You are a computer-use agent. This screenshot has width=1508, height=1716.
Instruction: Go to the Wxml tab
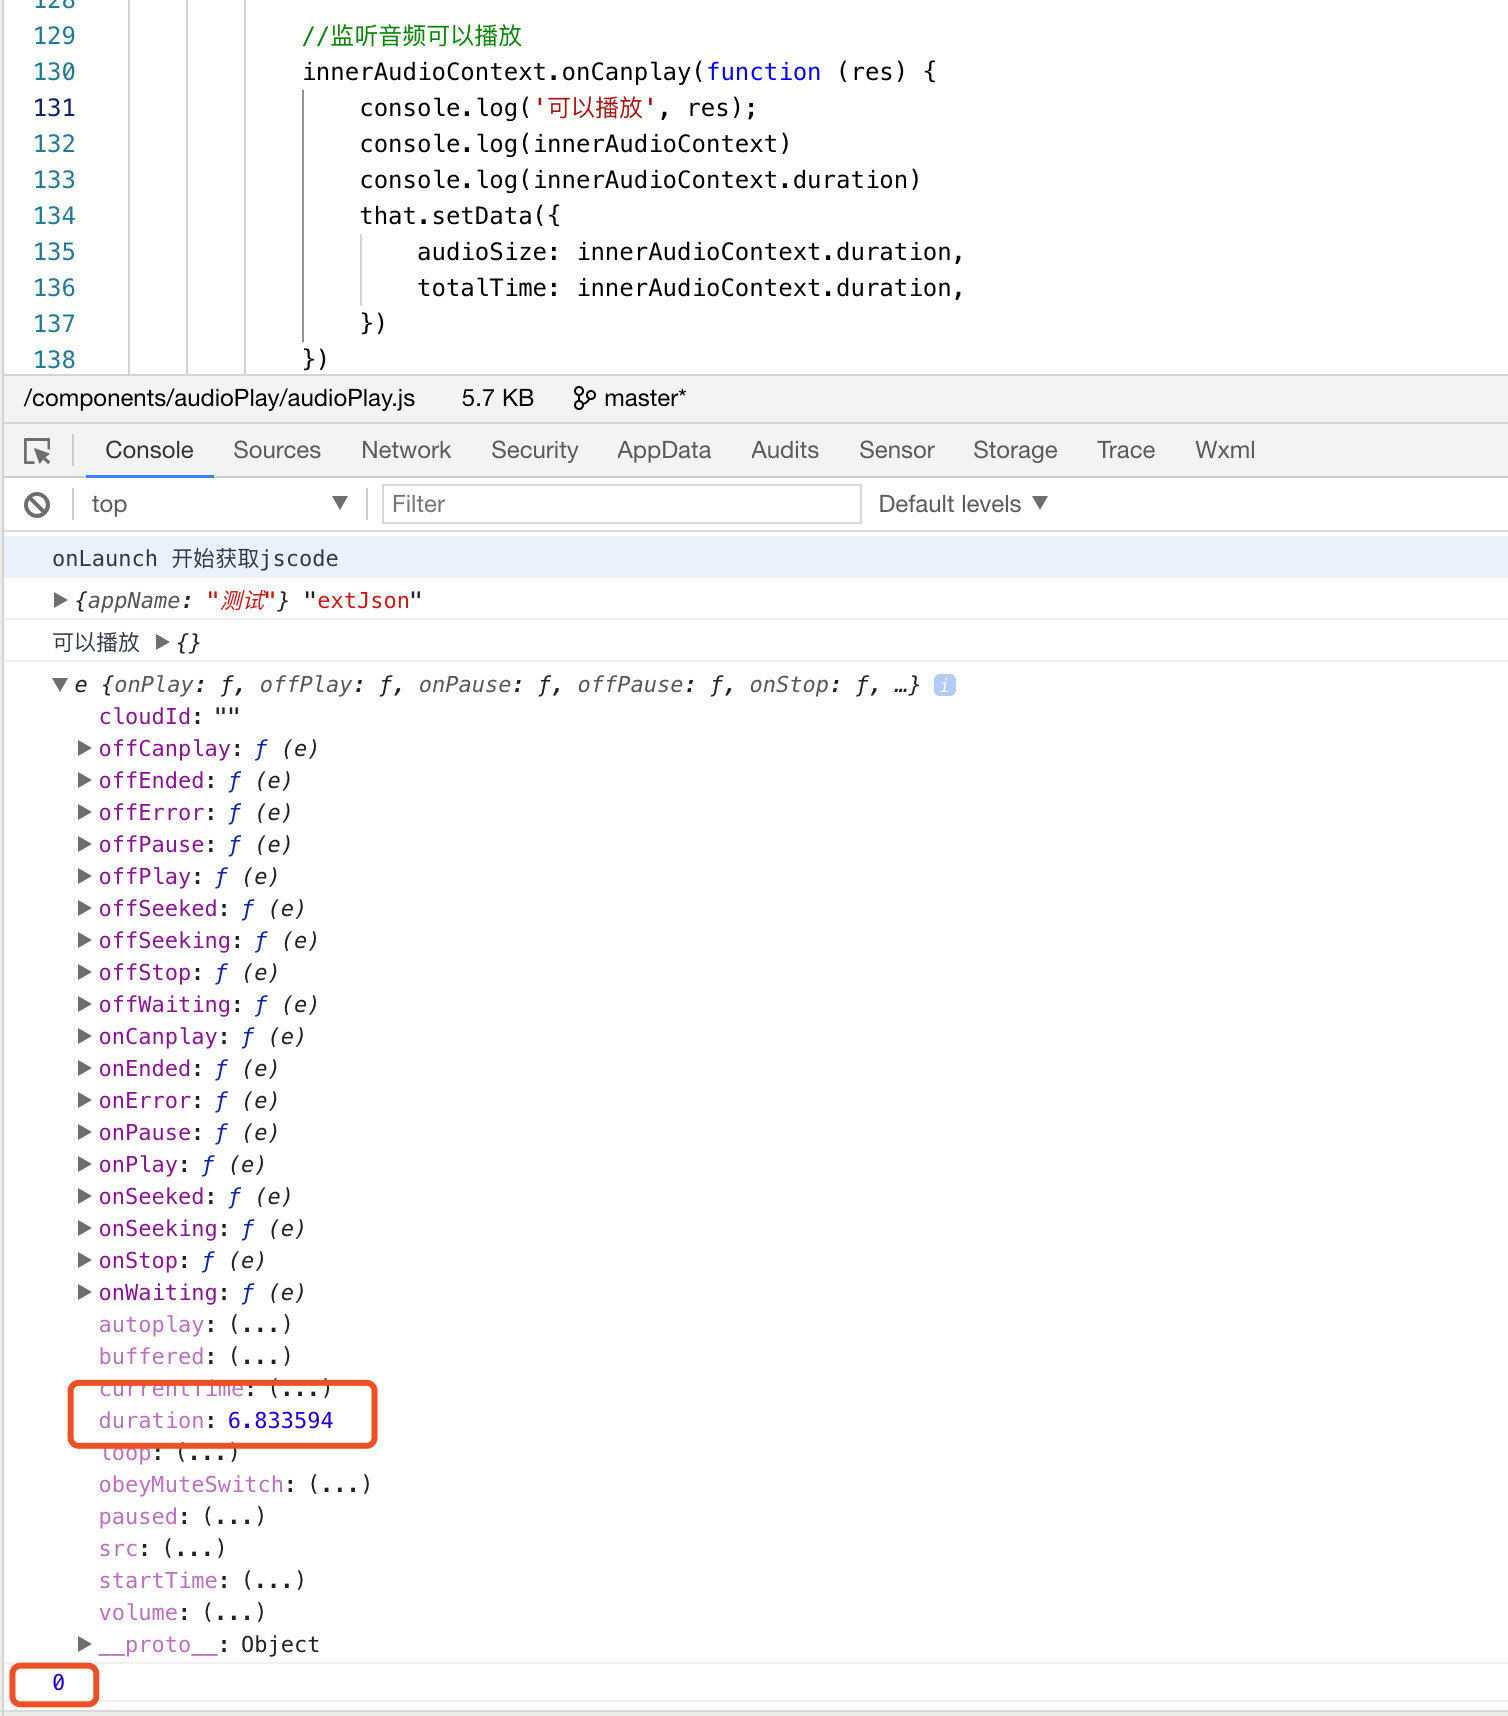pyautogui.click(x=1224, y=450)
